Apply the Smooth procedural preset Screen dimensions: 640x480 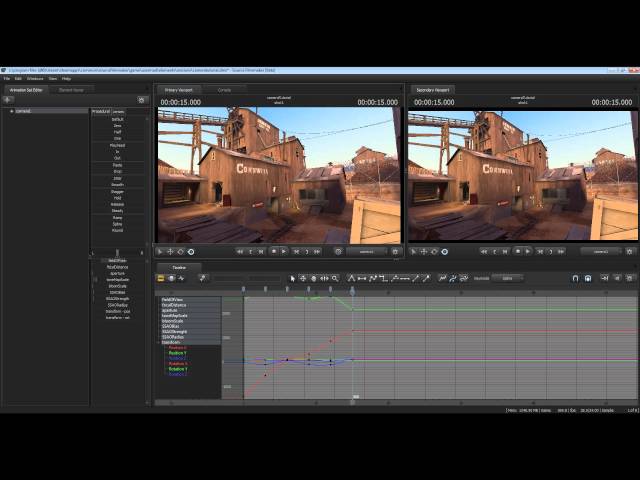pyautogui.click(x=118, y=185)
